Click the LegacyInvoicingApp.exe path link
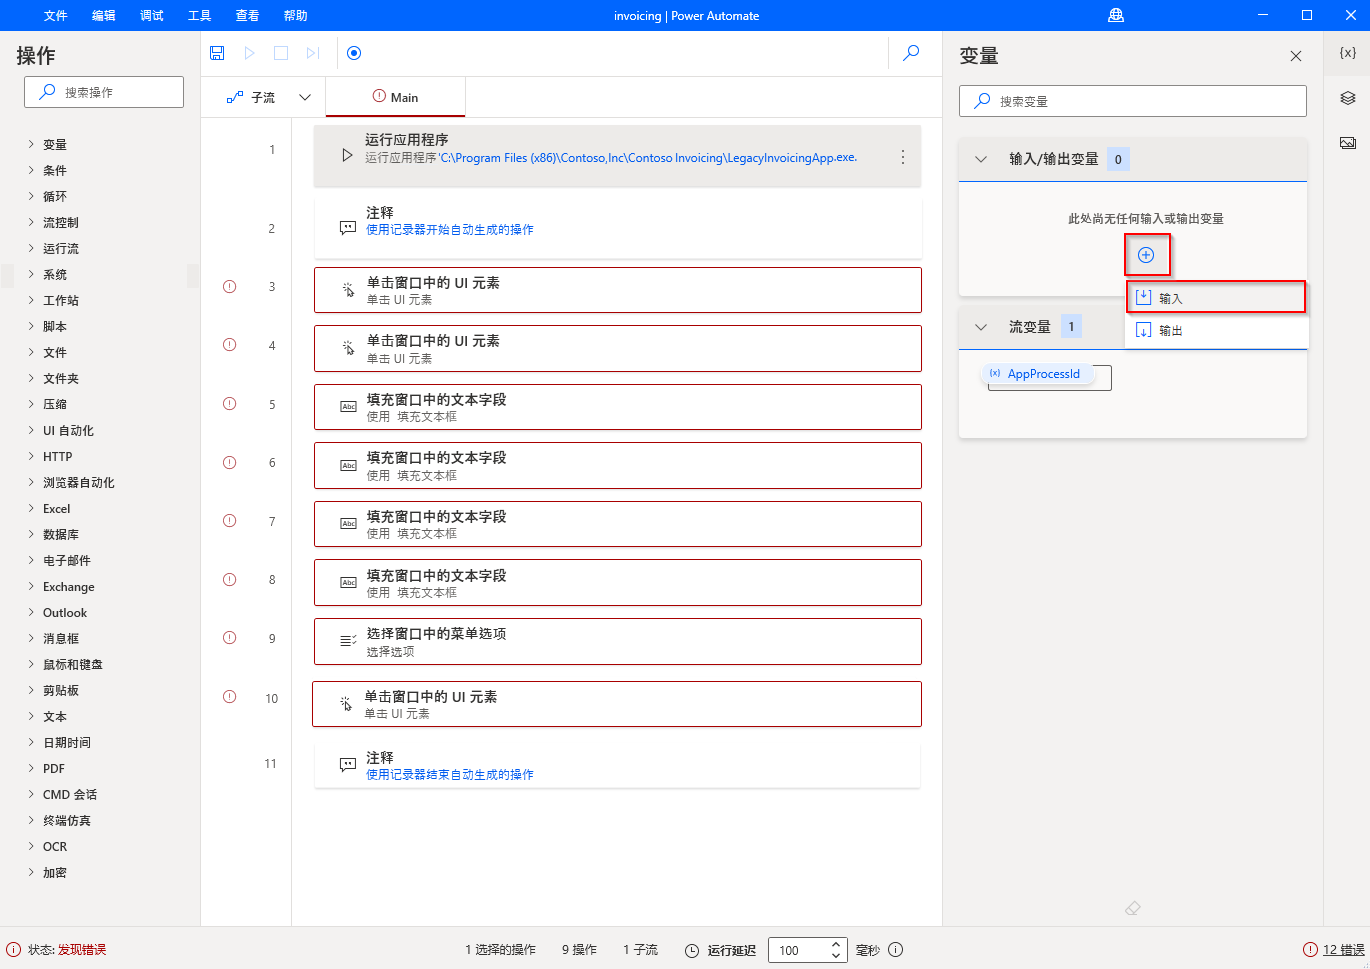 click(x=648, y=158)
